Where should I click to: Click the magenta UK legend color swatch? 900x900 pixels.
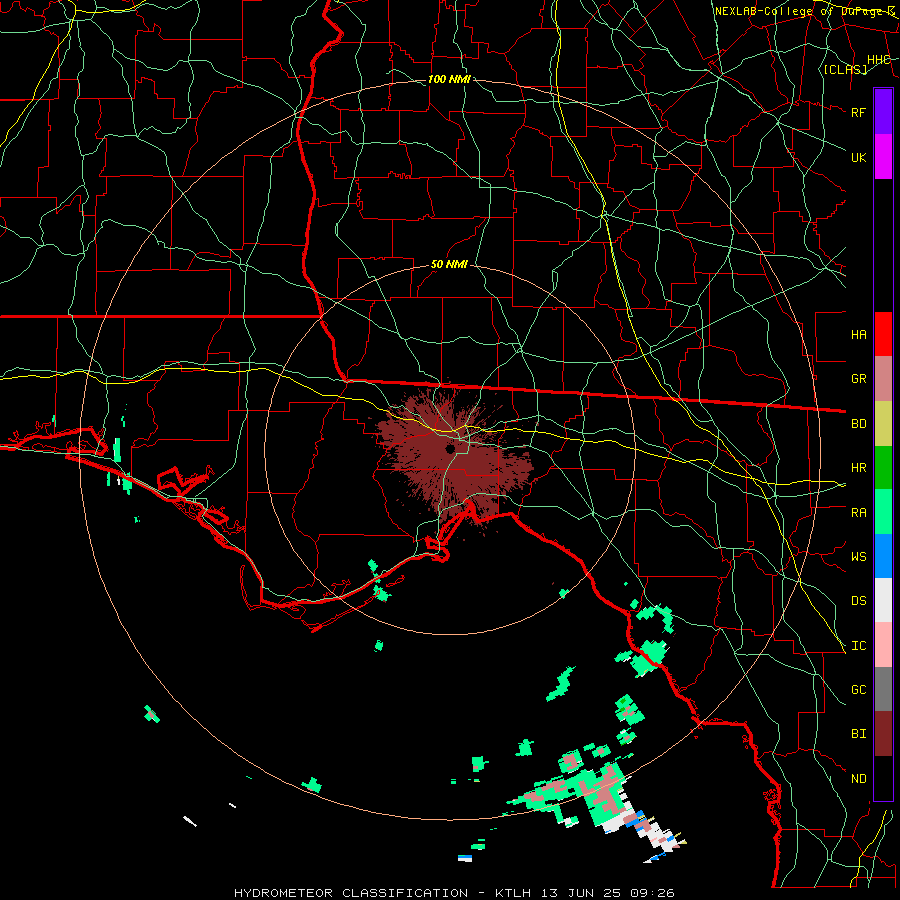883,157
